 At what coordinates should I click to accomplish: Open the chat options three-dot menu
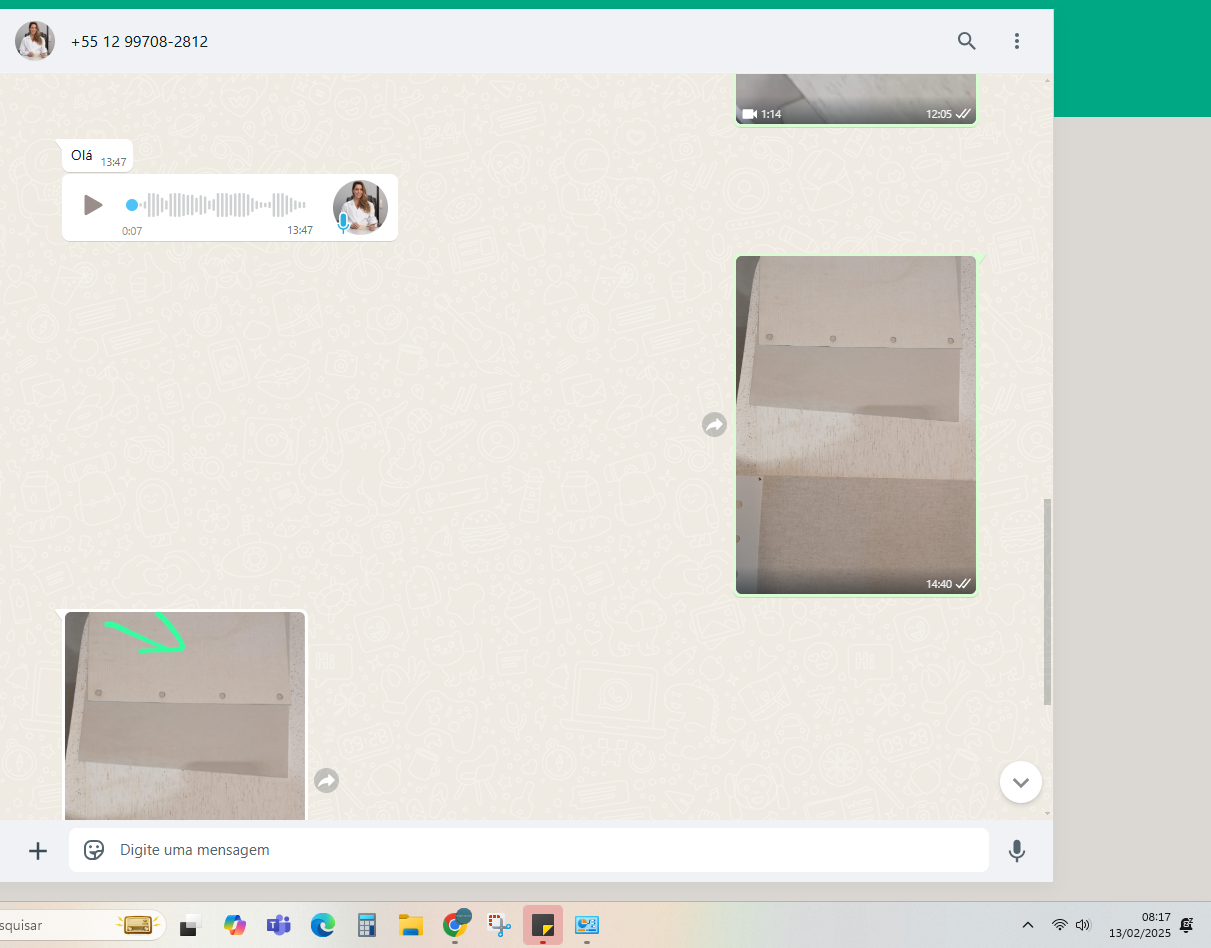[x=1017, y=41]
